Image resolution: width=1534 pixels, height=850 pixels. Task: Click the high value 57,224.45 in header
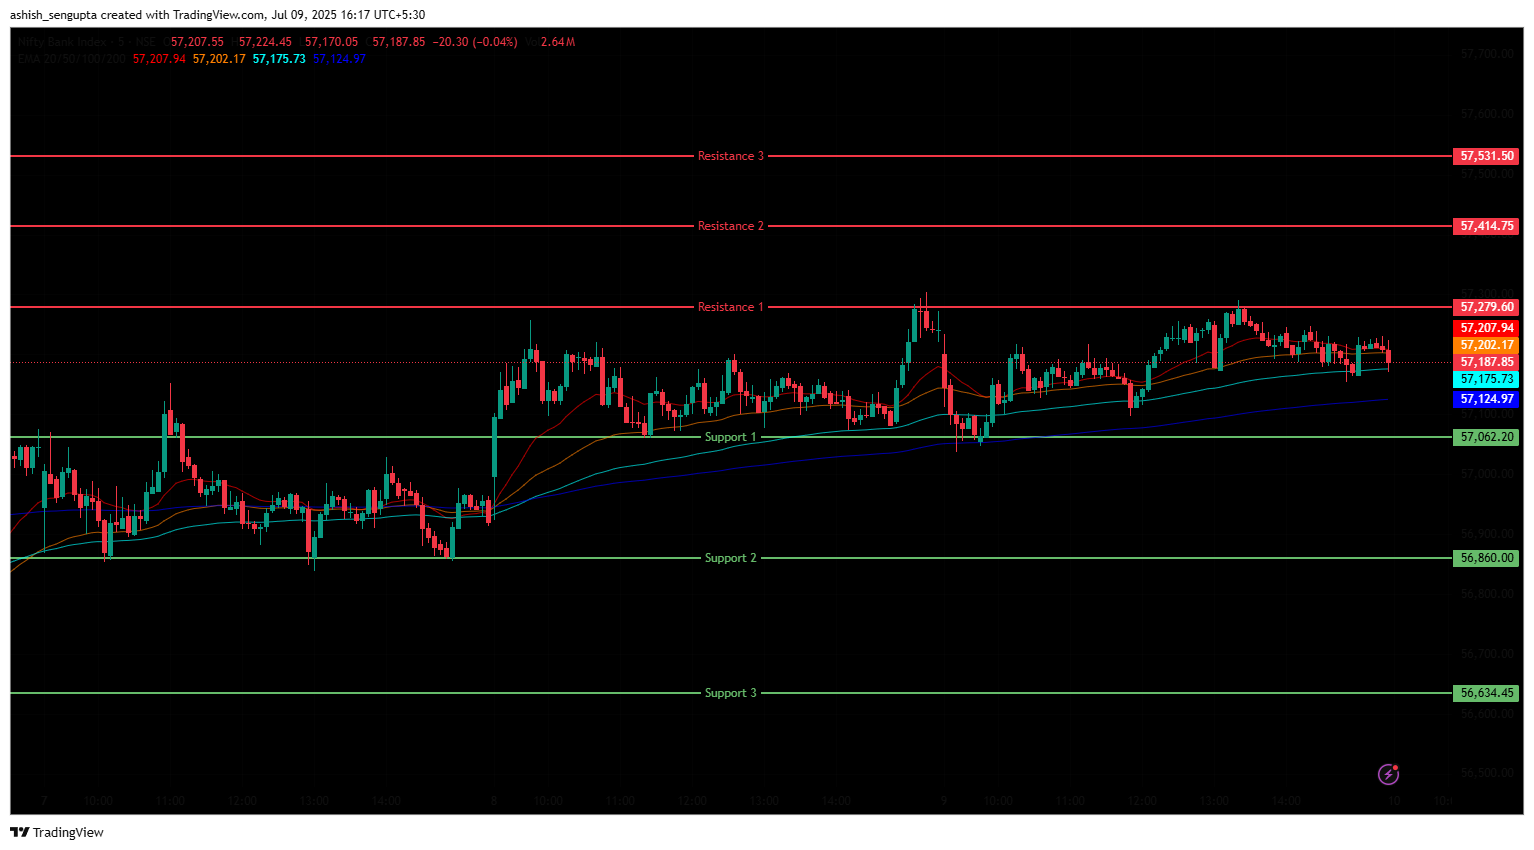(x=265, y=42)
